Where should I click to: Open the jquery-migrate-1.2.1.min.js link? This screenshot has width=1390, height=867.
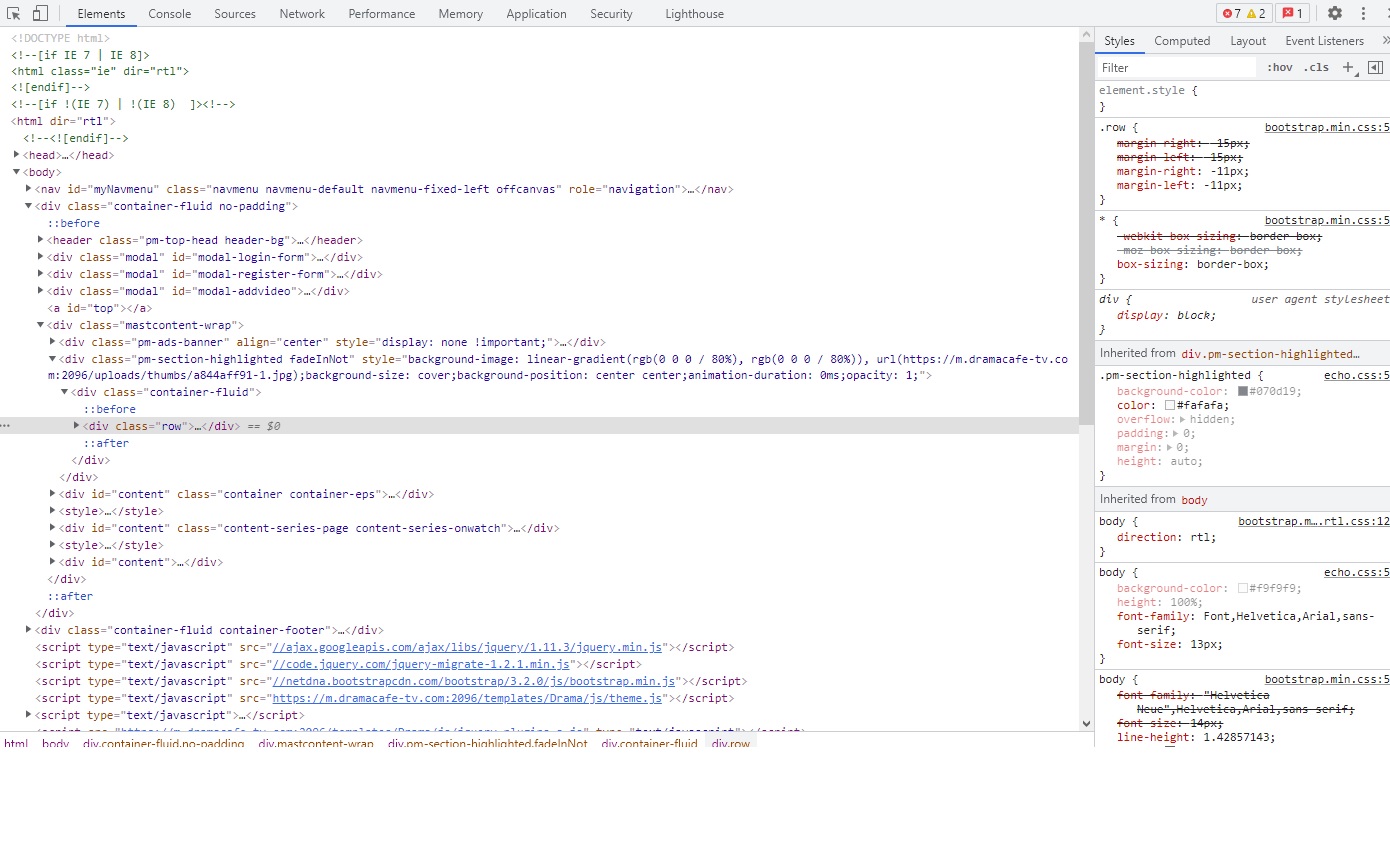click(x=421, y=664)
